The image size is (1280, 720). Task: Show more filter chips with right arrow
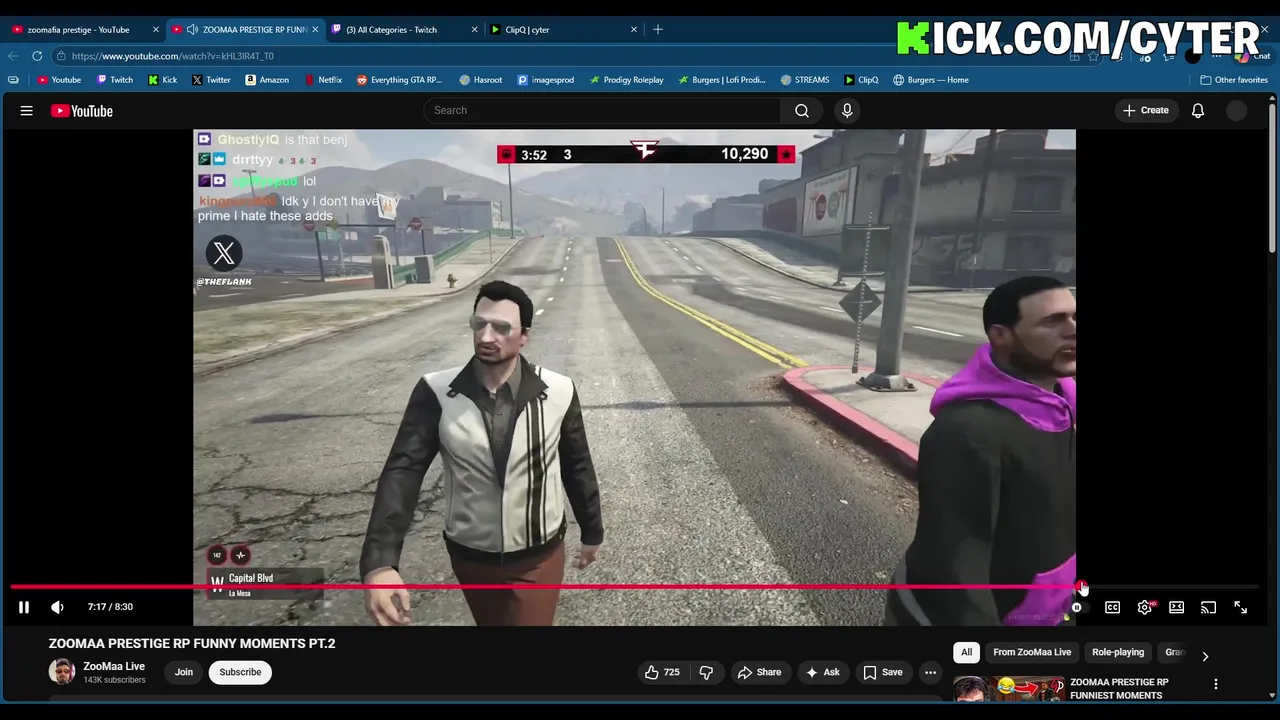pyautogui.click(x=1205, y=656)
